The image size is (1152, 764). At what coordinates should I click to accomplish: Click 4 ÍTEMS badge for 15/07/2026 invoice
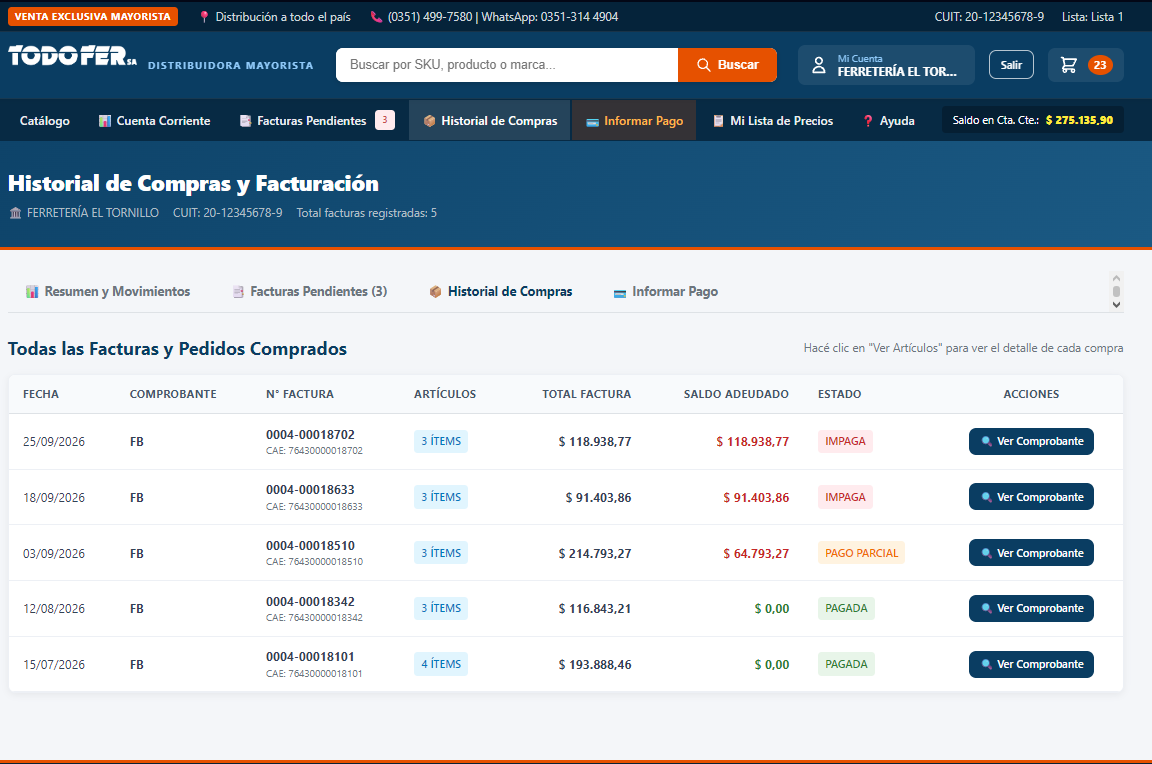(441, 664)
